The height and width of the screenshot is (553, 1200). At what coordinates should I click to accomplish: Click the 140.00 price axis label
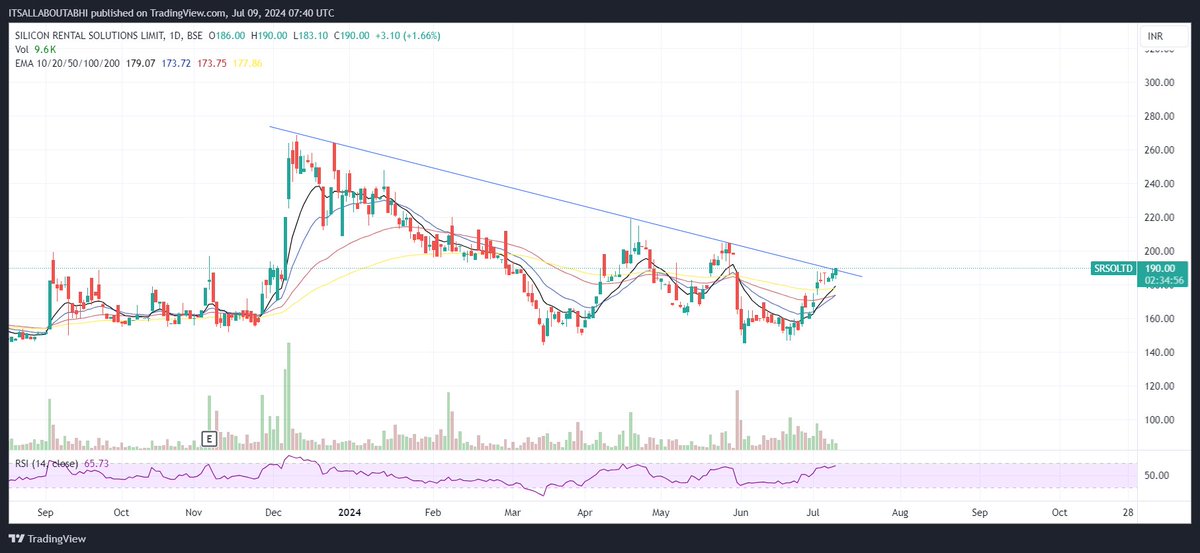(x=1159, y=353)
